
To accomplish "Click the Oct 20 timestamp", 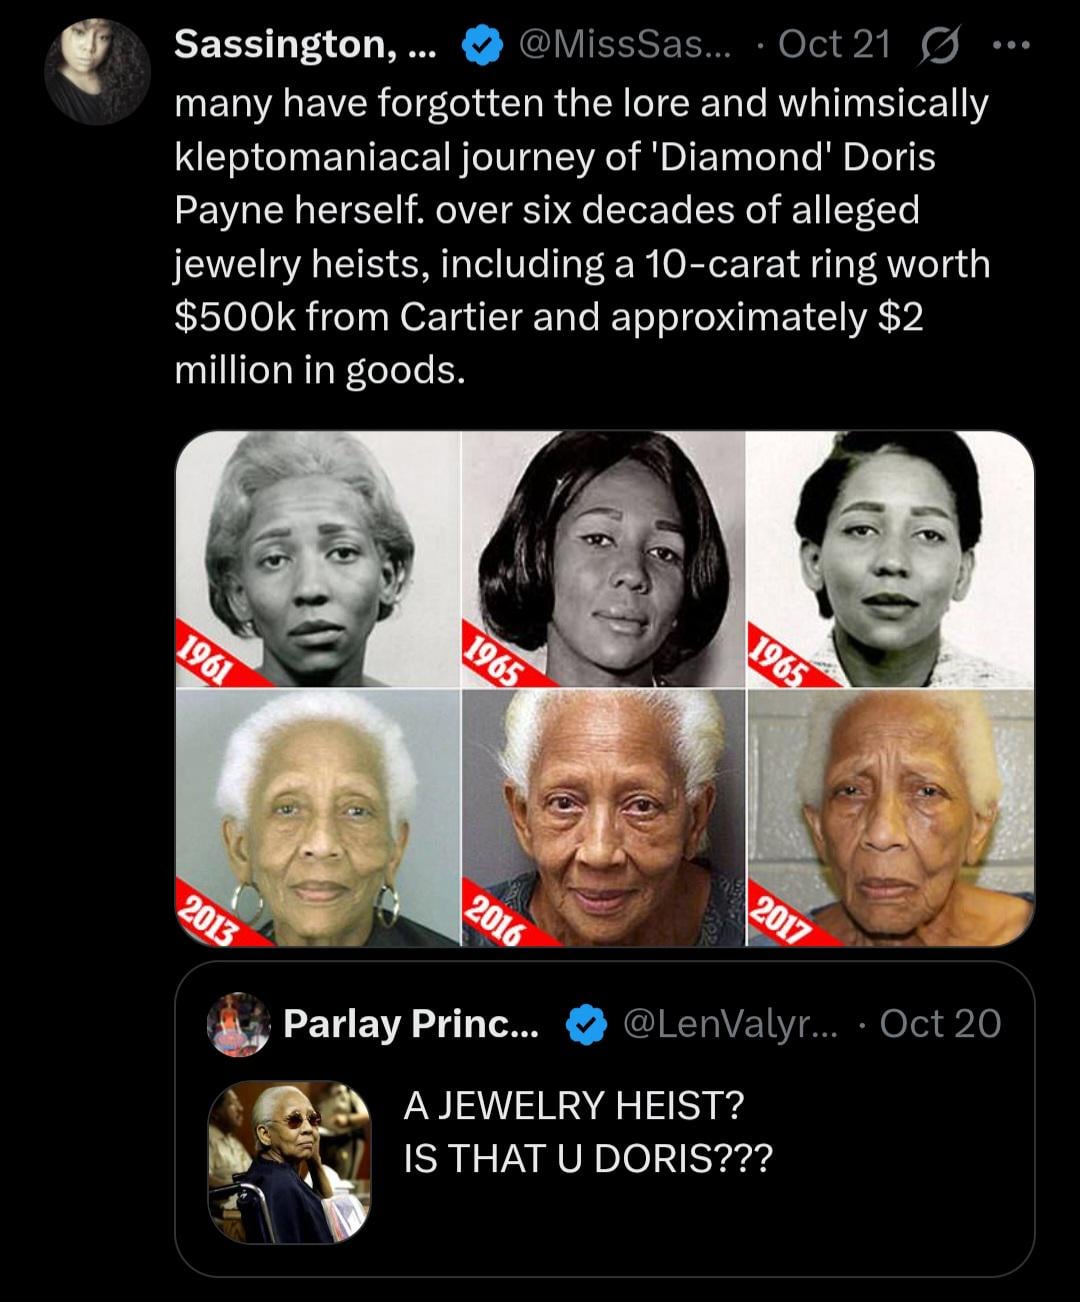I will (x=940, y=1024).
